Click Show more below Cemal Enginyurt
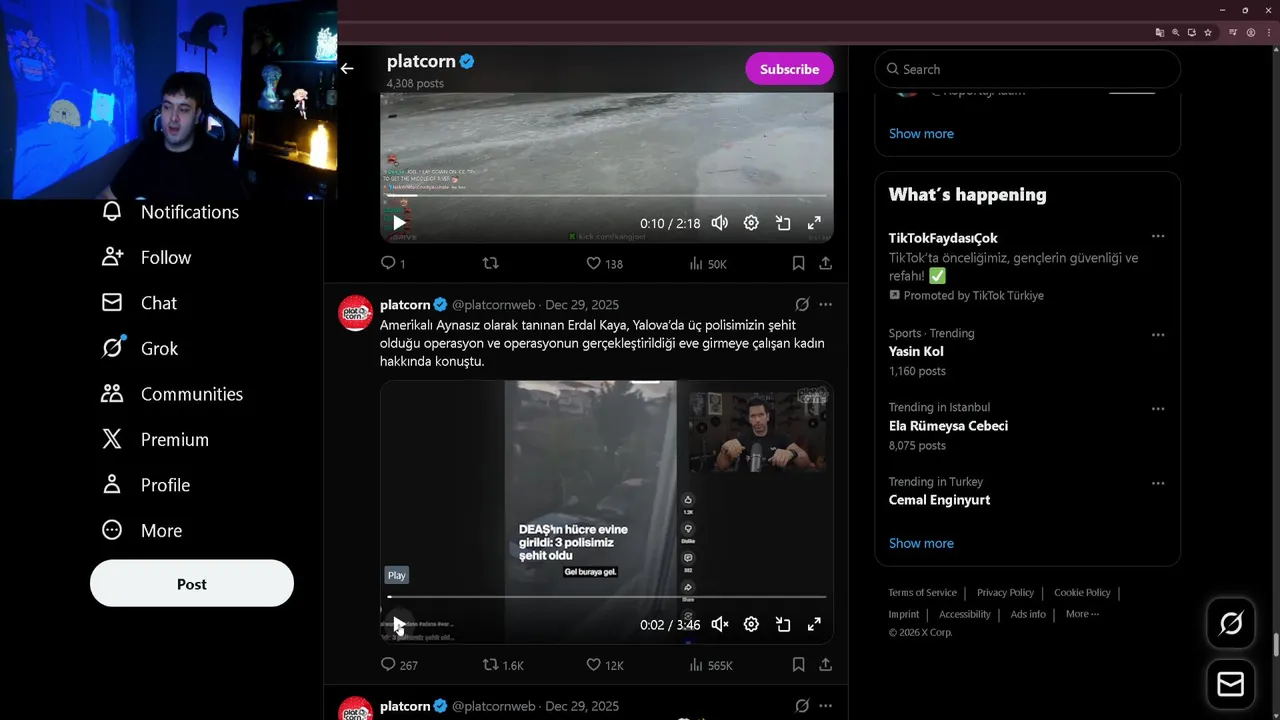The width and height of the screenshot is (1280, 720). (921, 543)
